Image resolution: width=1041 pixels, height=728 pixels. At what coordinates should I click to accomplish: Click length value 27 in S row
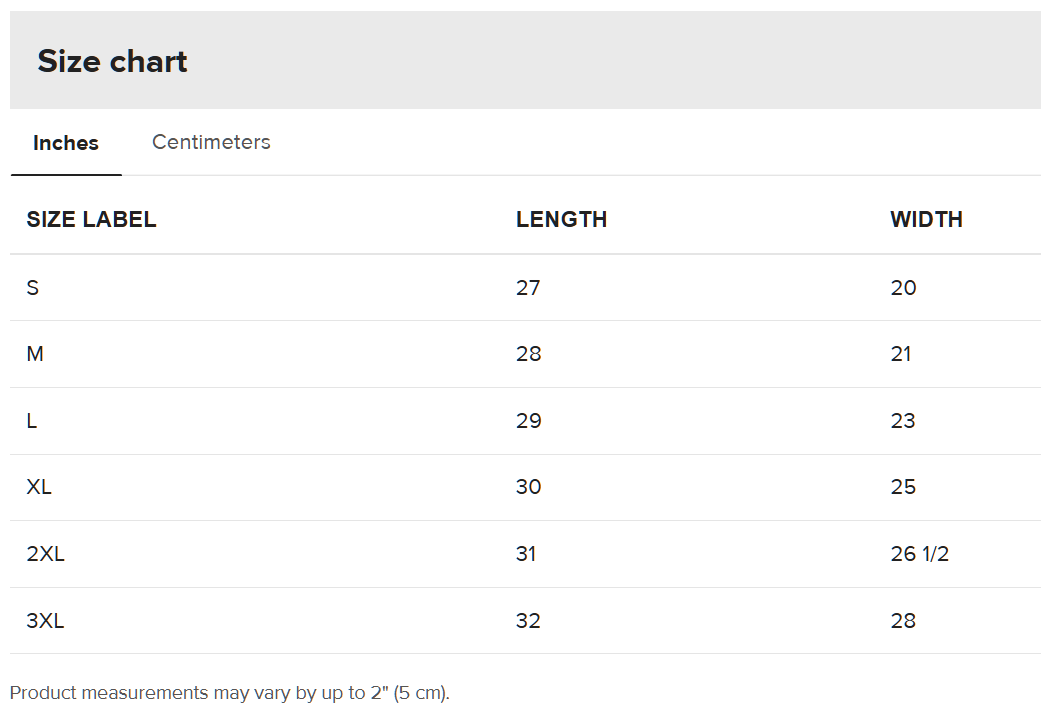[x=528, y=288]
